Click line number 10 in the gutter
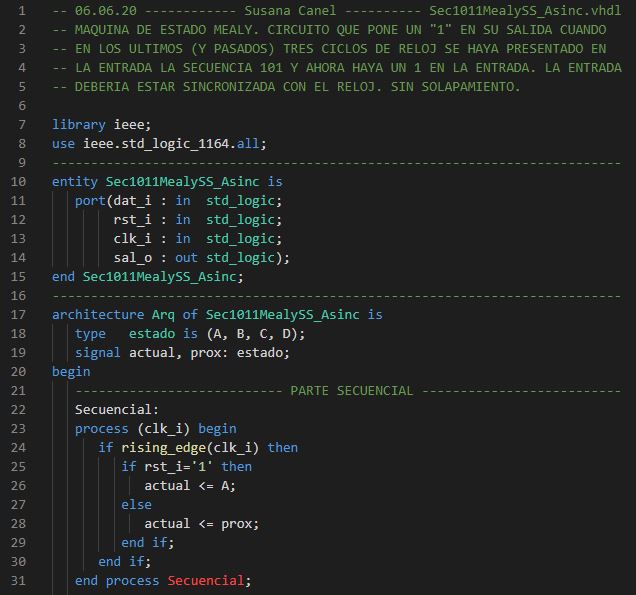Screen dimensions: 636x595 pos(18,182)
